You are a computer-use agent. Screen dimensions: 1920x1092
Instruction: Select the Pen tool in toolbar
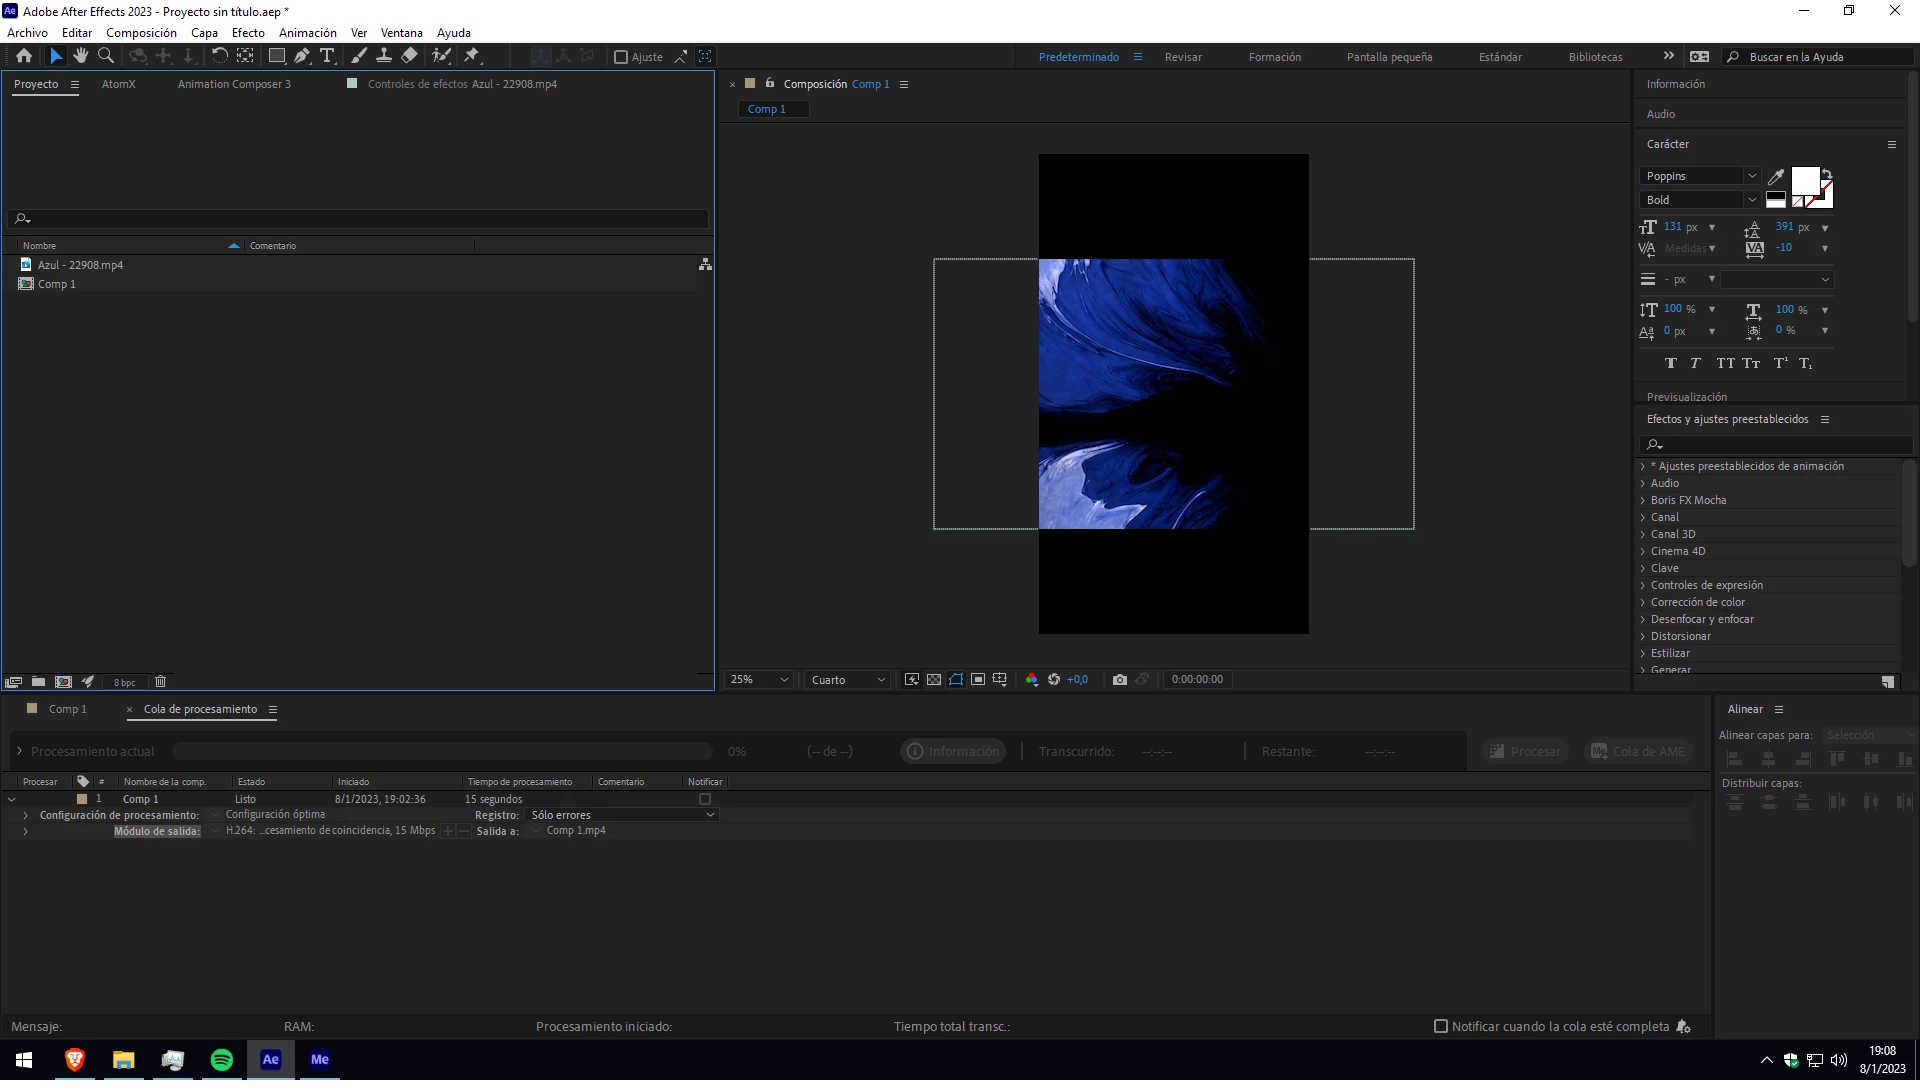click(x=302, y=57)
